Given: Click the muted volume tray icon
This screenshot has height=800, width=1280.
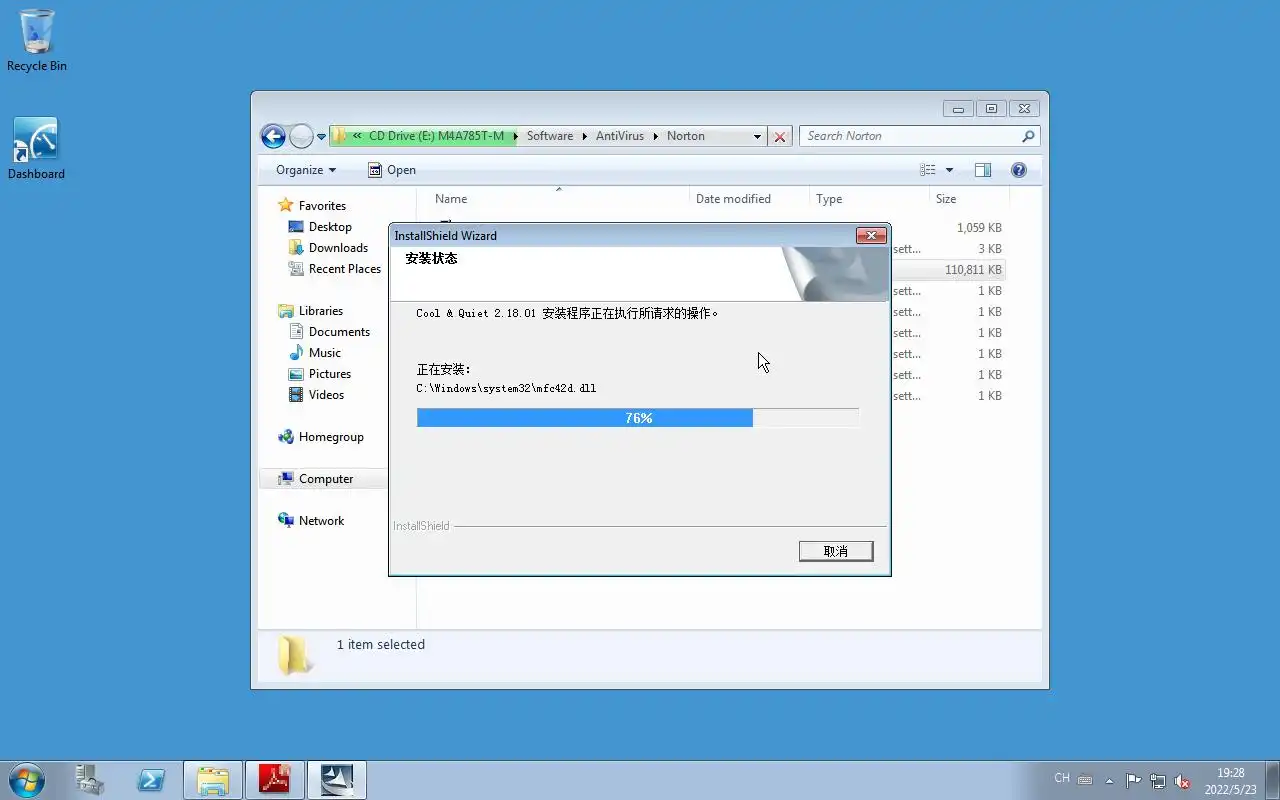Looking at the screenshot, I should tap(1182, 780).
